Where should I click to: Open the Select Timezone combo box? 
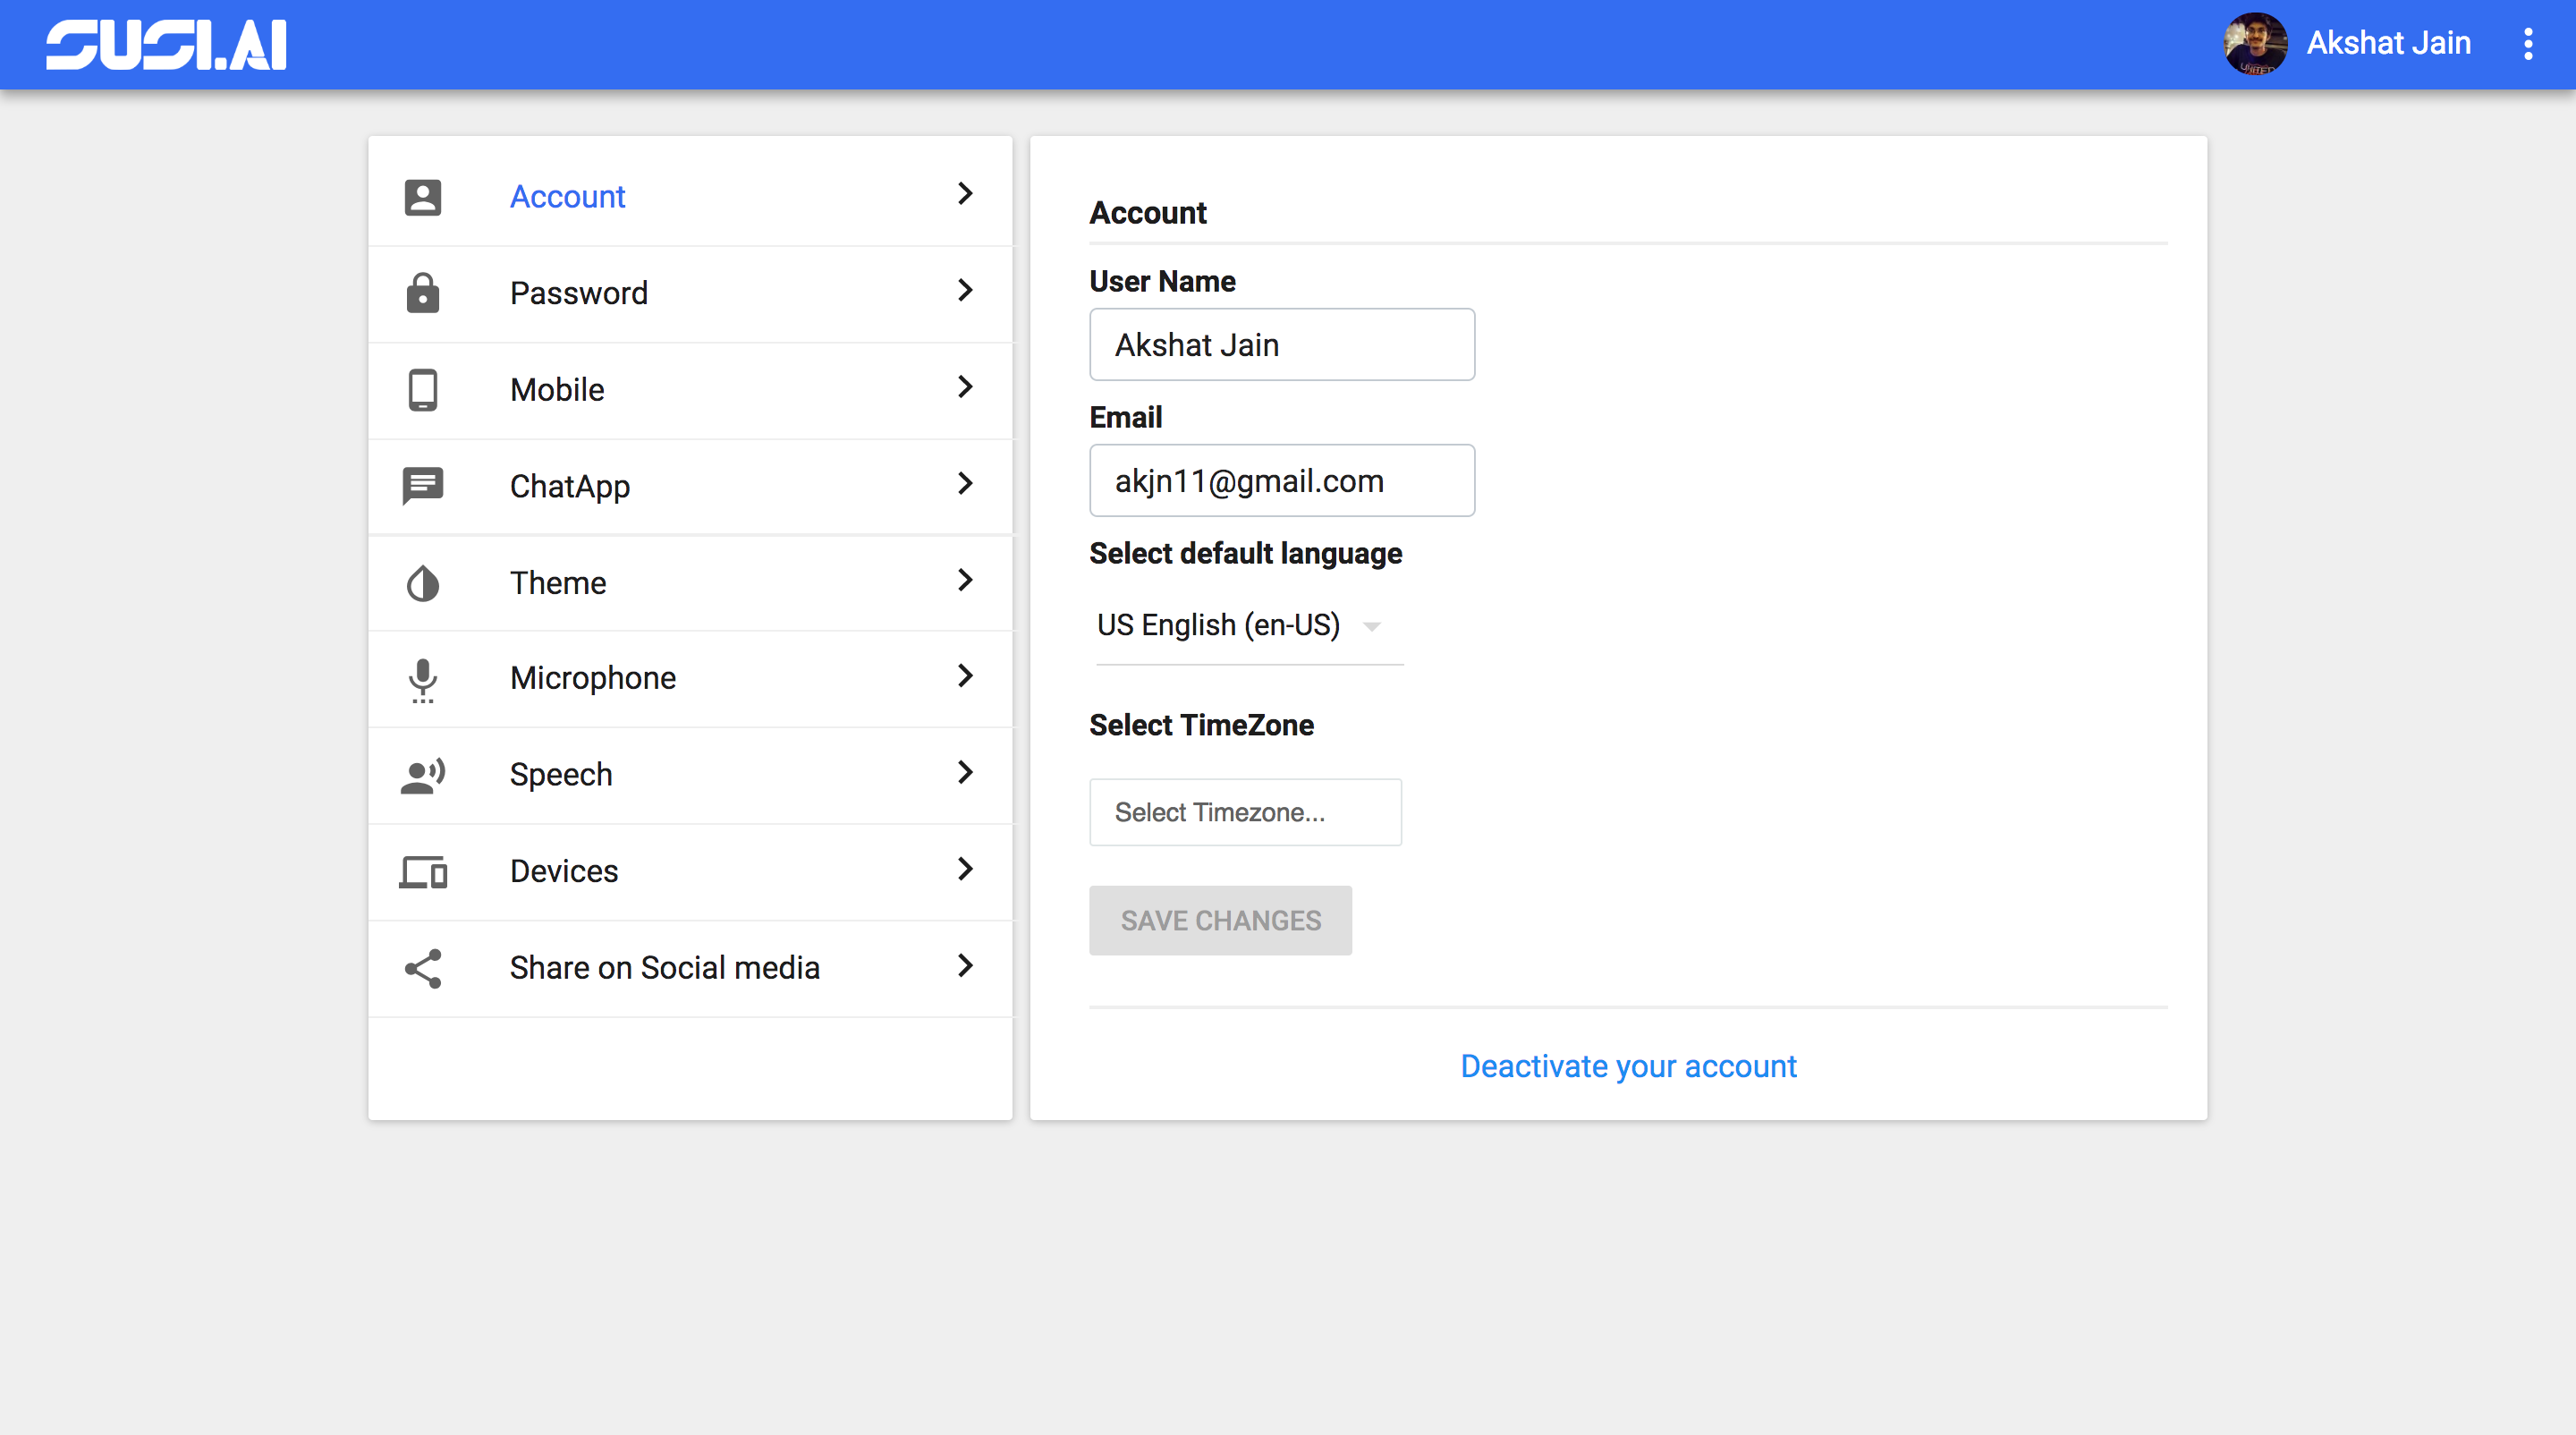(1245, 812)
